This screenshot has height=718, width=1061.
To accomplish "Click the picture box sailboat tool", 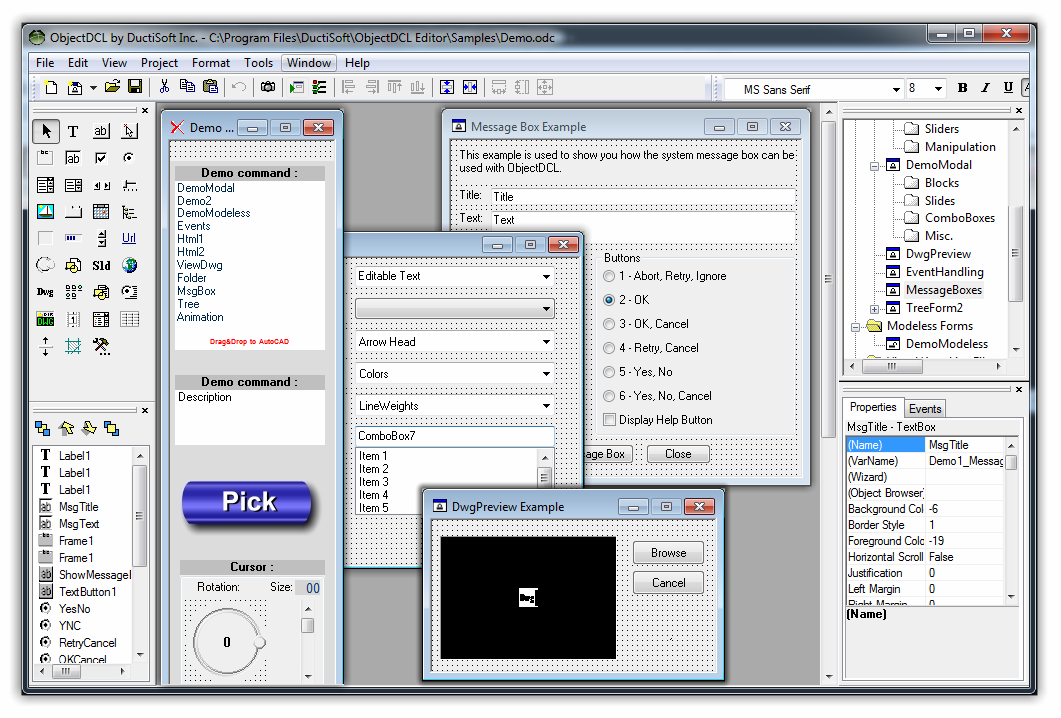I will [45, 212].
